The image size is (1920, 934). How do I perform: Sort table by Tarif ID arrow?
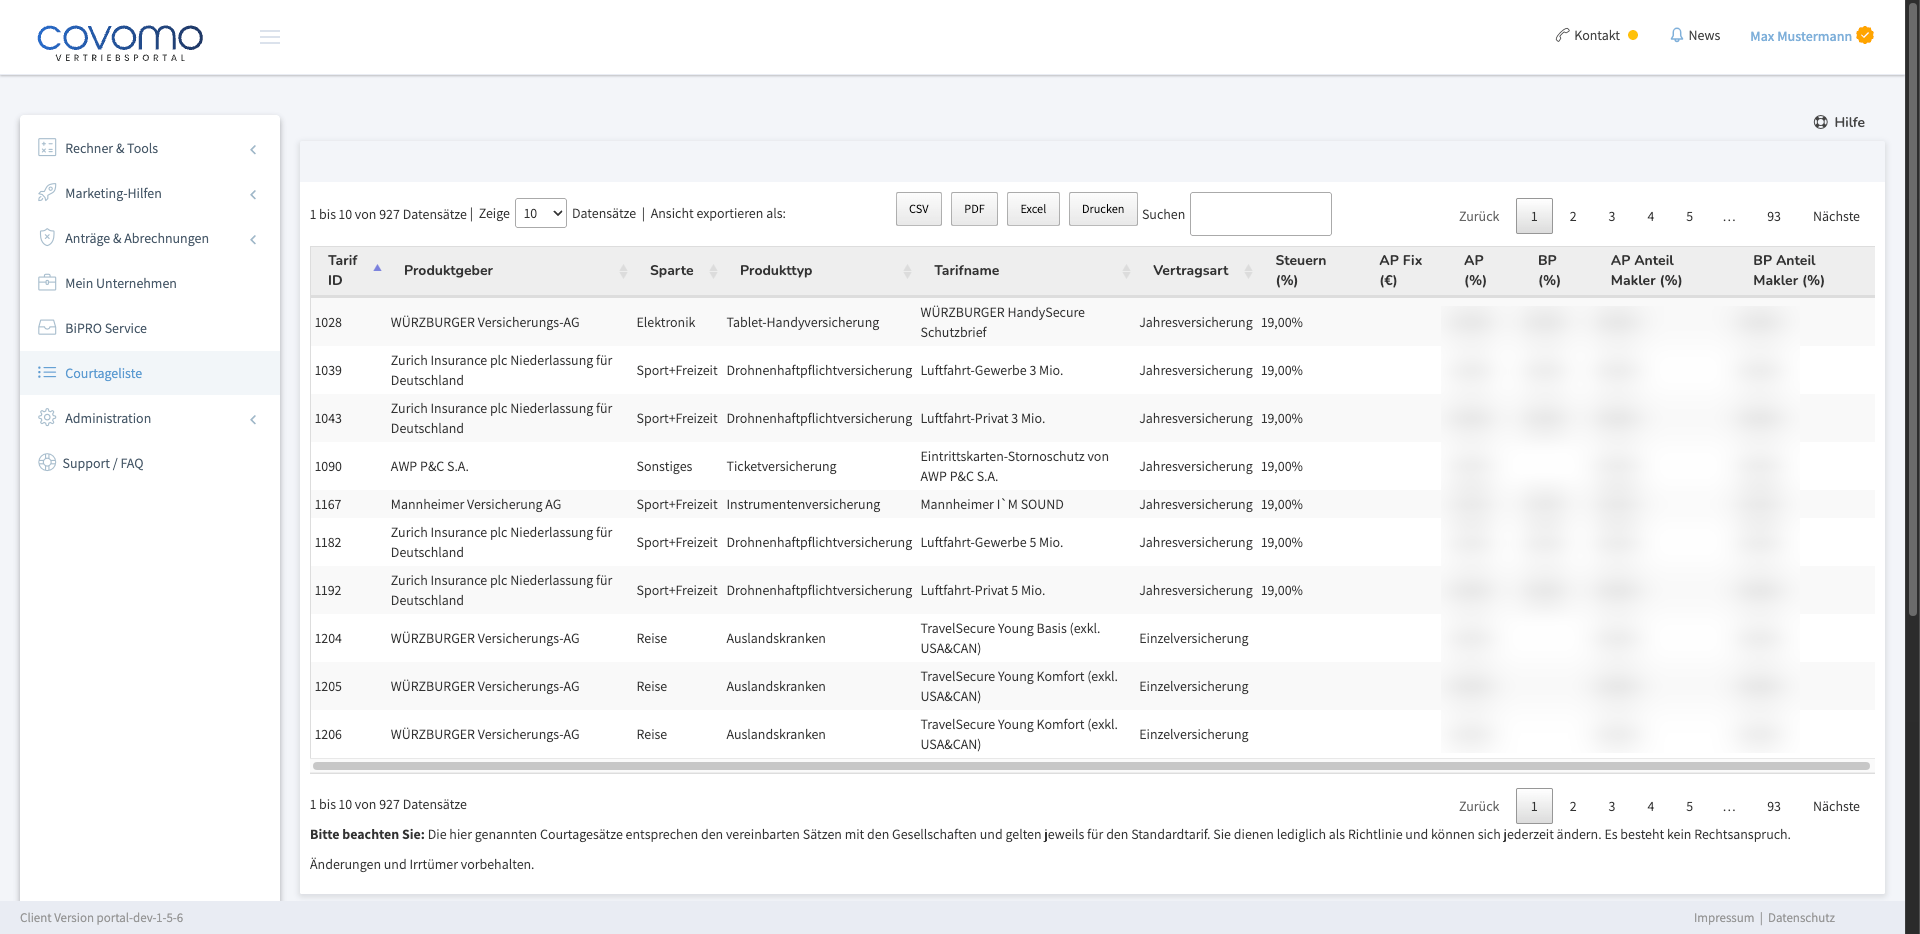click(377, 269)
